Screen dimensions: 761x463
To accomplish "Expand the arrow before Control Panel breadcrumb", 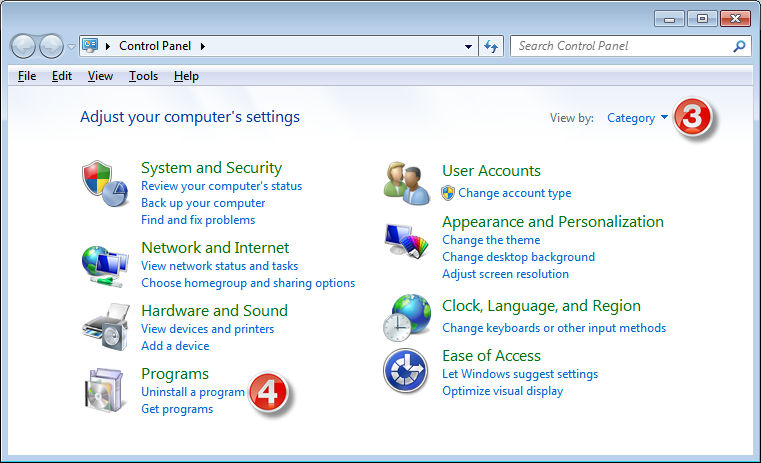I will [x=108, y=46].
